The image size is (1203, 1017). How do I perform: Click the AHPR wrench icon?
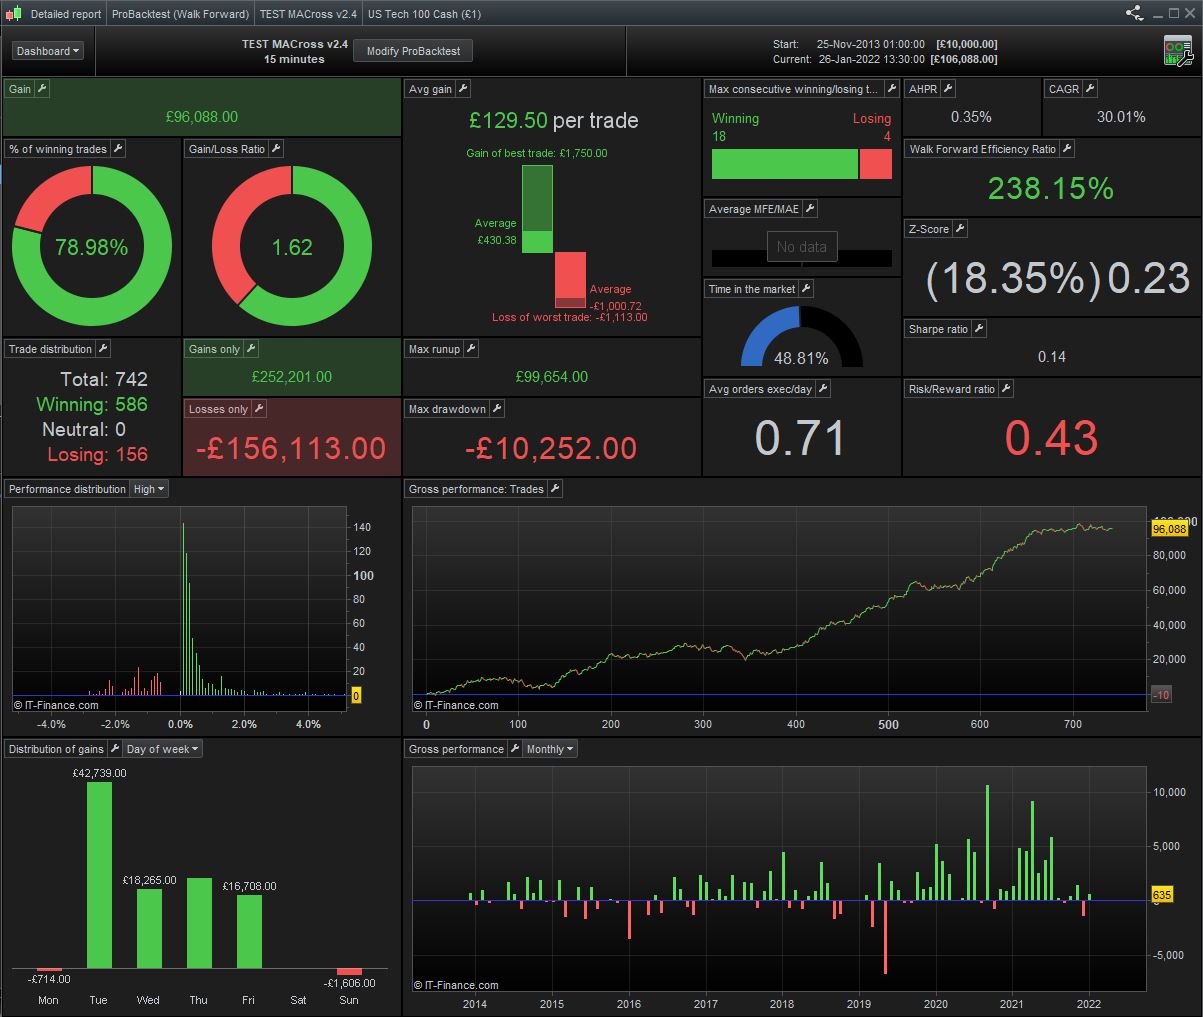(x=948, y=89)
